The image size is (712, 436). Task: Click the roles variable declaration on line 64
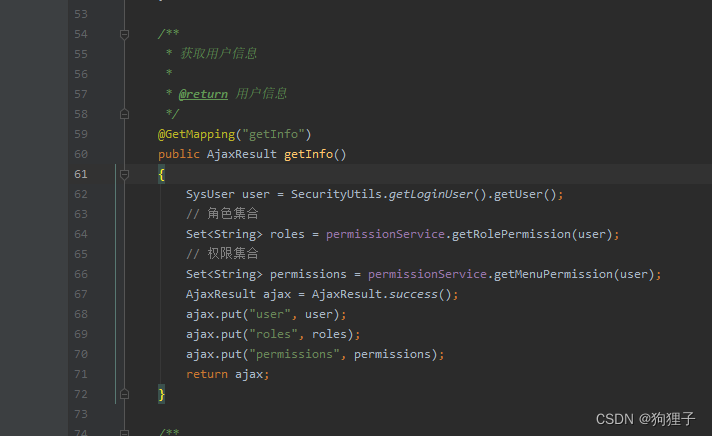[287, 234]
